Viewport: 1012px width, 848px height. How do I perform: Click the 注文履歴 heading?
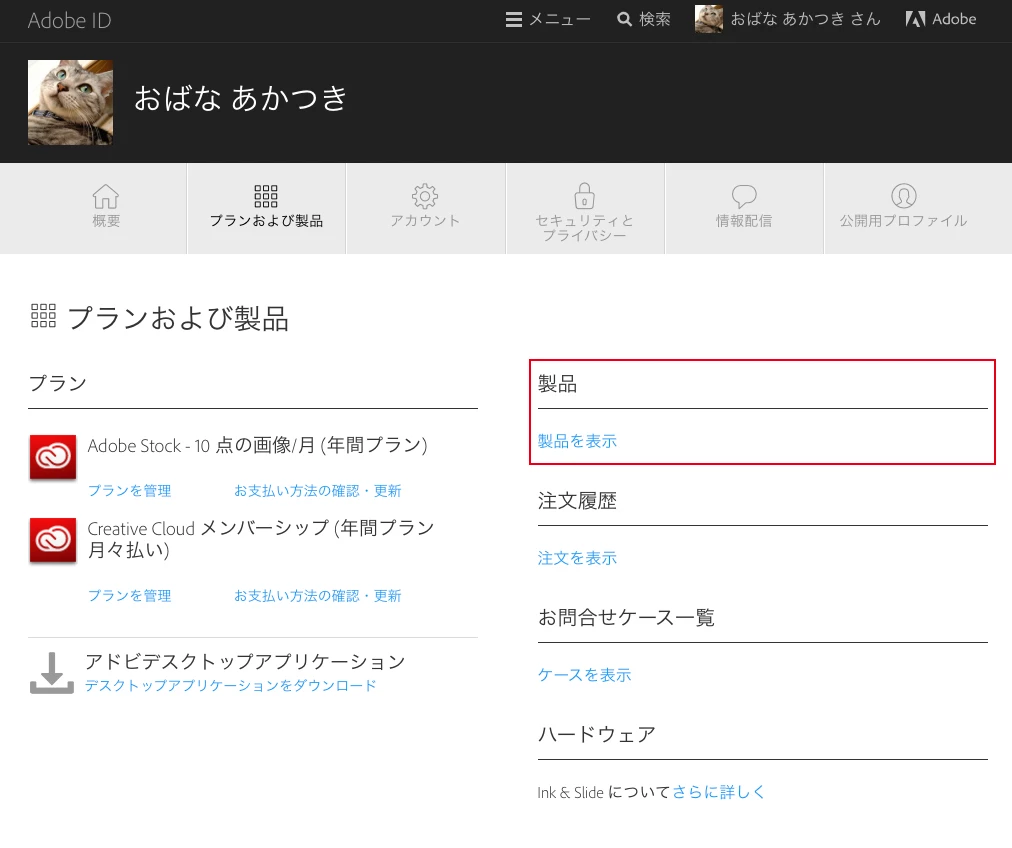[577, 501]
